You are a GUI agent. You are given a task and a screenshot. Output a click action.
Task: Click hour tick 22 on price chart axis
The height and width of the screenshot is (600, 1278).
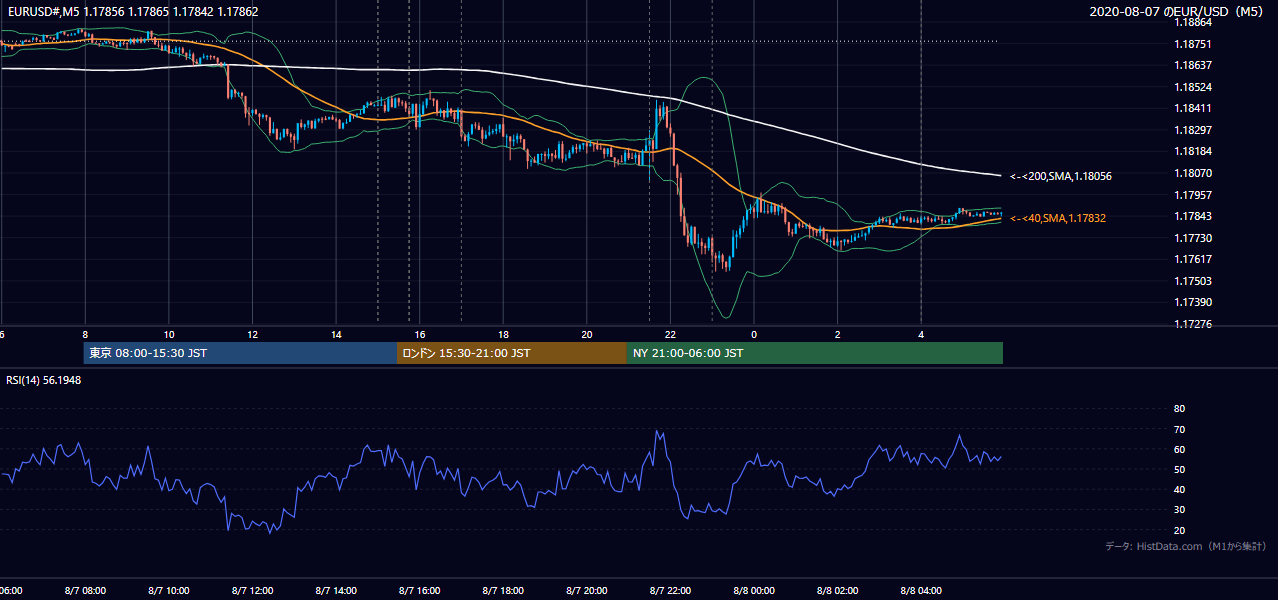click(x=671, y=335)
